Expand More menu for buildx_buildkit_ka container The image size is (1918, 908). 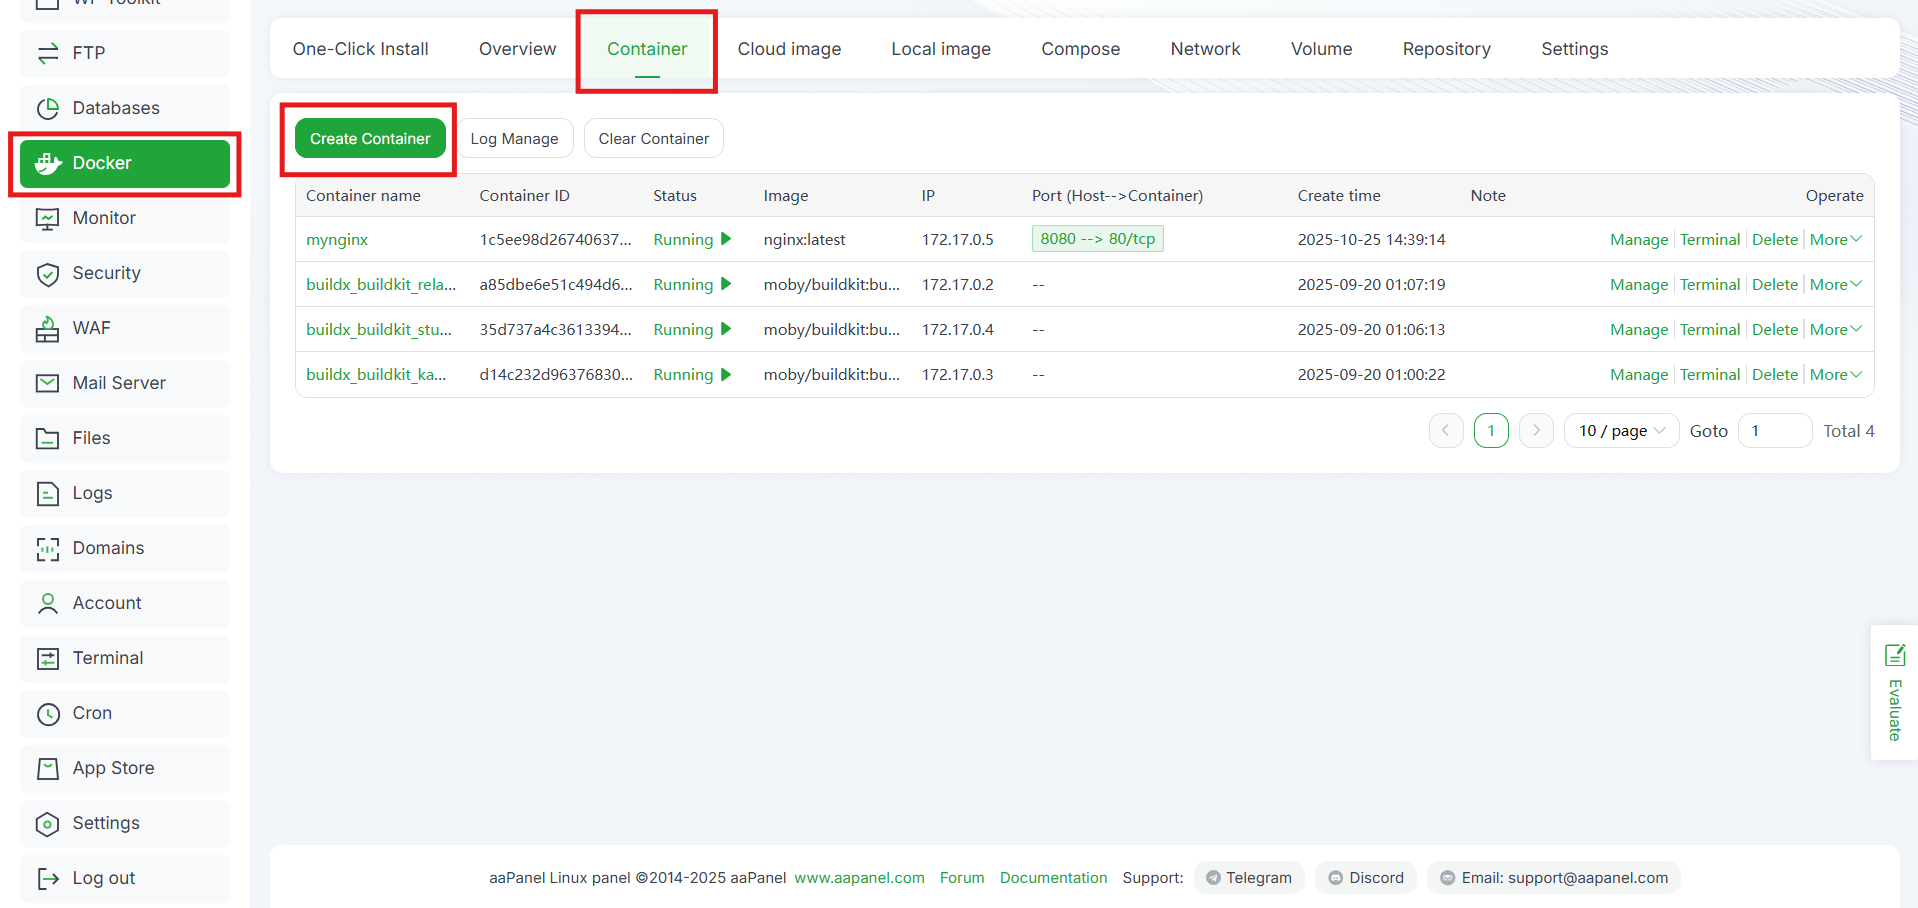pos(1836,374)
